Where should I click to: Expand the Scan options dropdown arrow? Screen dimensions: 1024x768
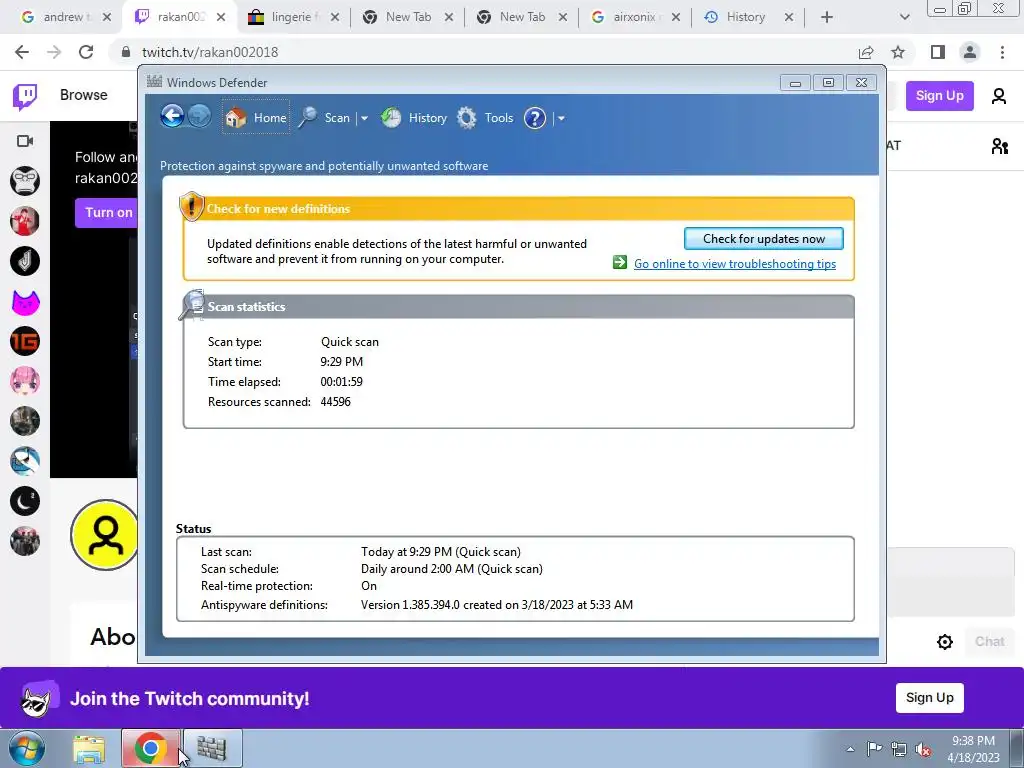(364, 118)
